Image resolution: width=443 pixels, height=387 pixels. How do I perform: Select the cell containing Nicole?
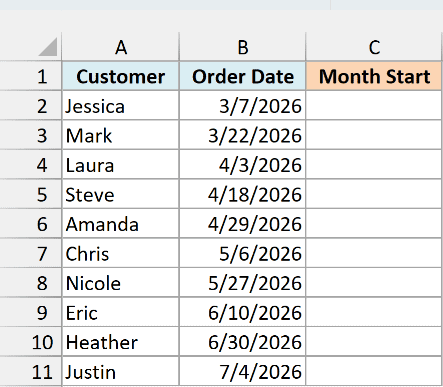click(x=121, y=283)
